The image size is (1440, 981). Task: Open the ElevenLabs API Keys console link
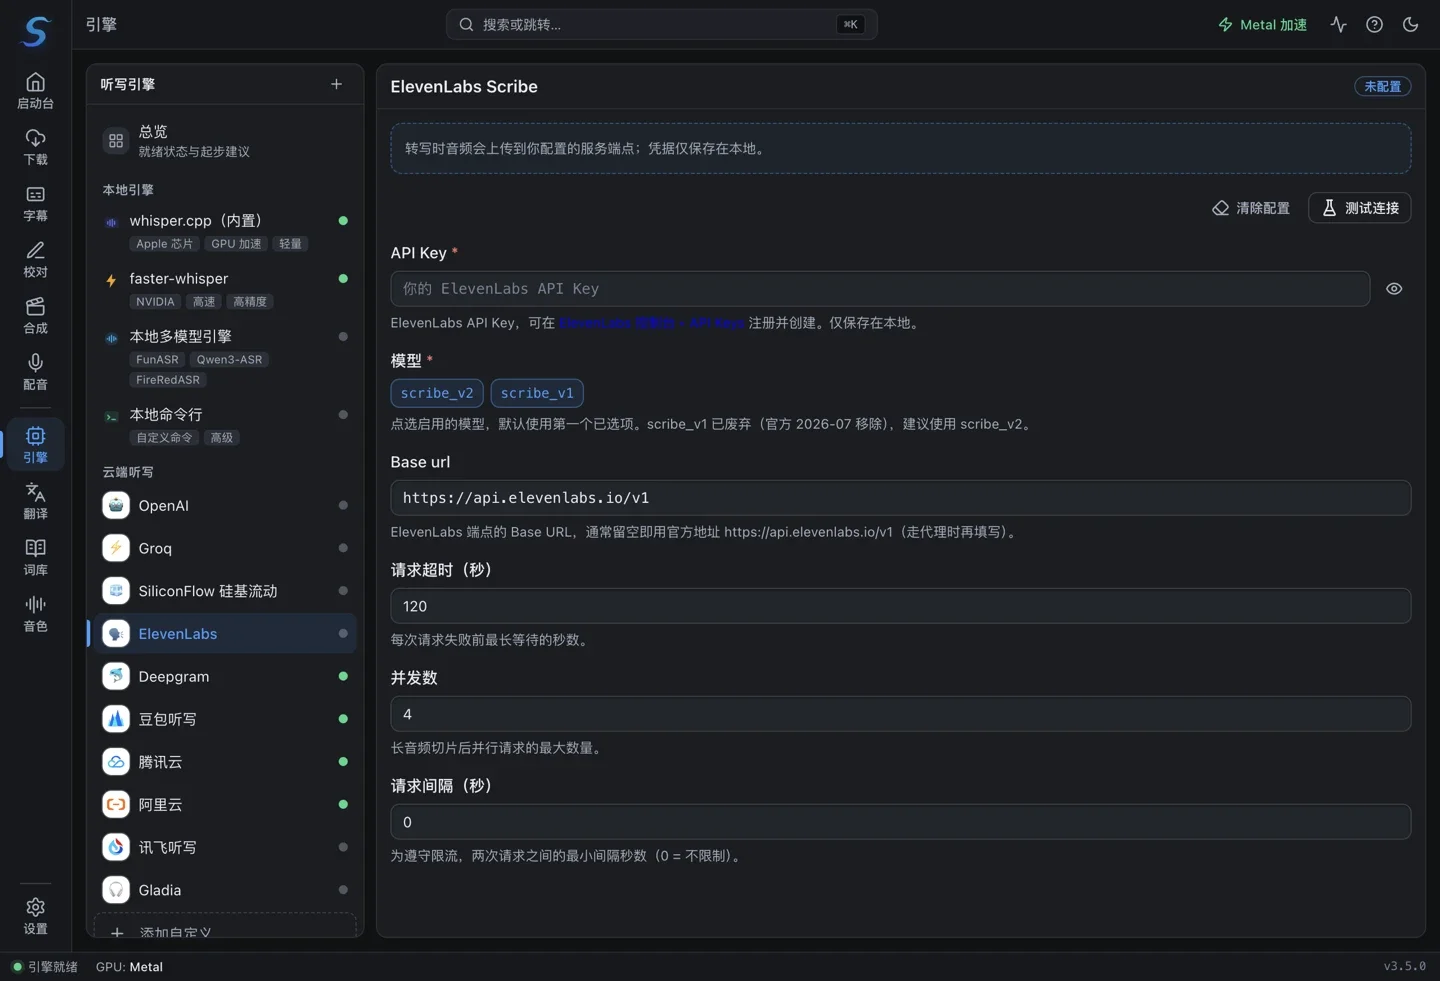tap(651, 323)
